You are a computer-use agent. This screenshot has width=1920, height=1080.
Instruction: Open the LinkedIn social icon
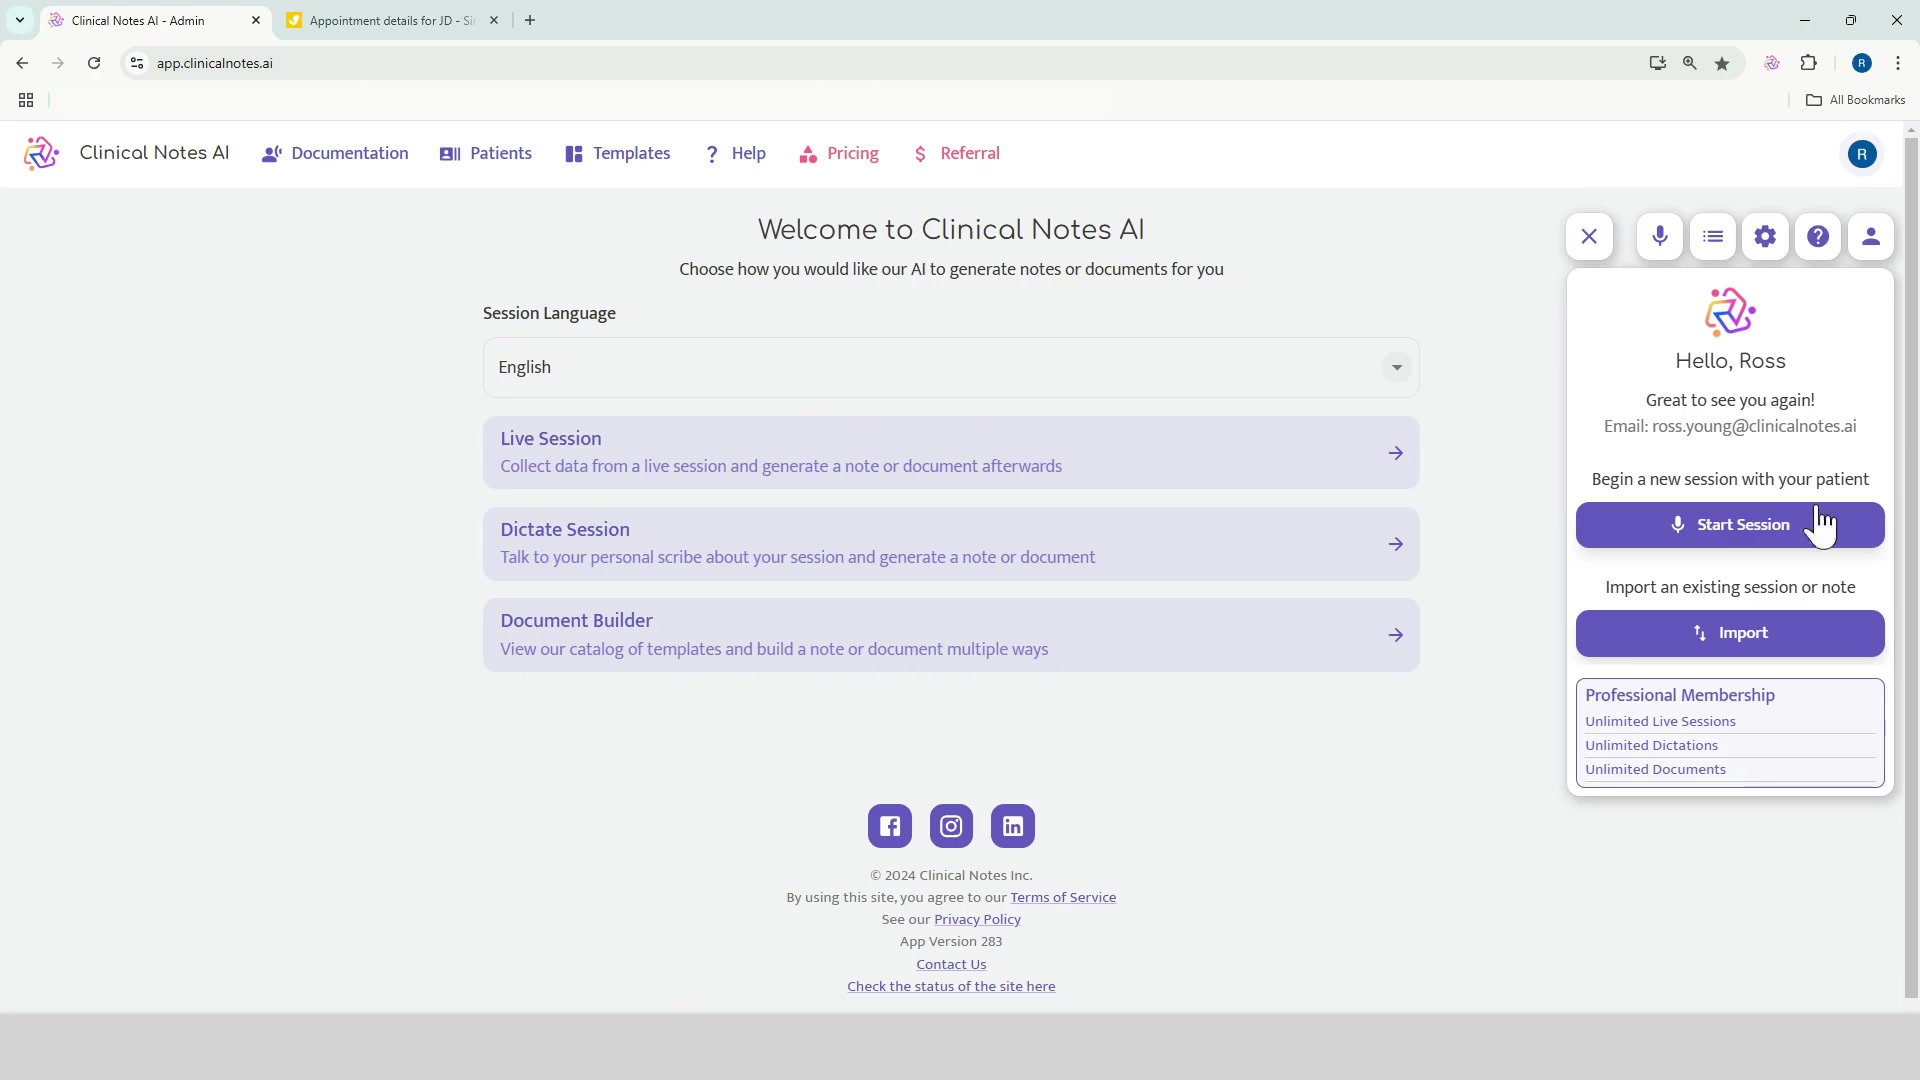pos(1013,826)
